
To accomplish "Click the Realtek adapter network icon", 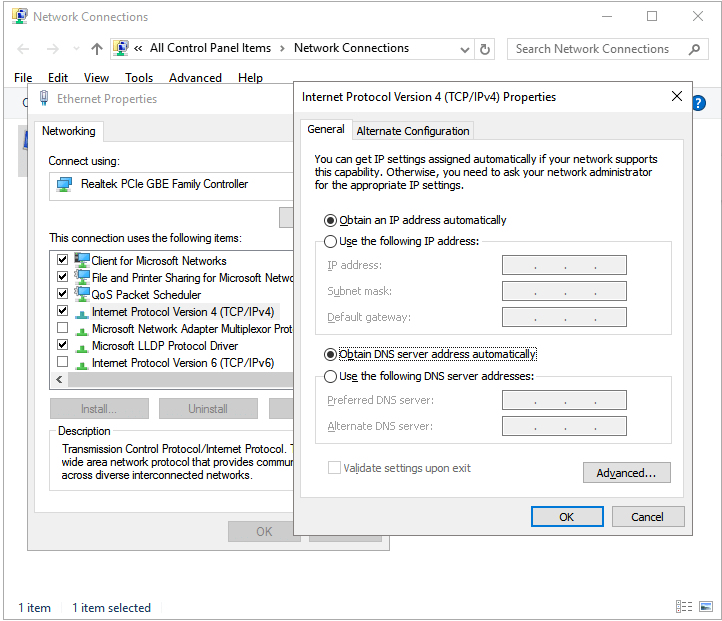I will [65, 184].
